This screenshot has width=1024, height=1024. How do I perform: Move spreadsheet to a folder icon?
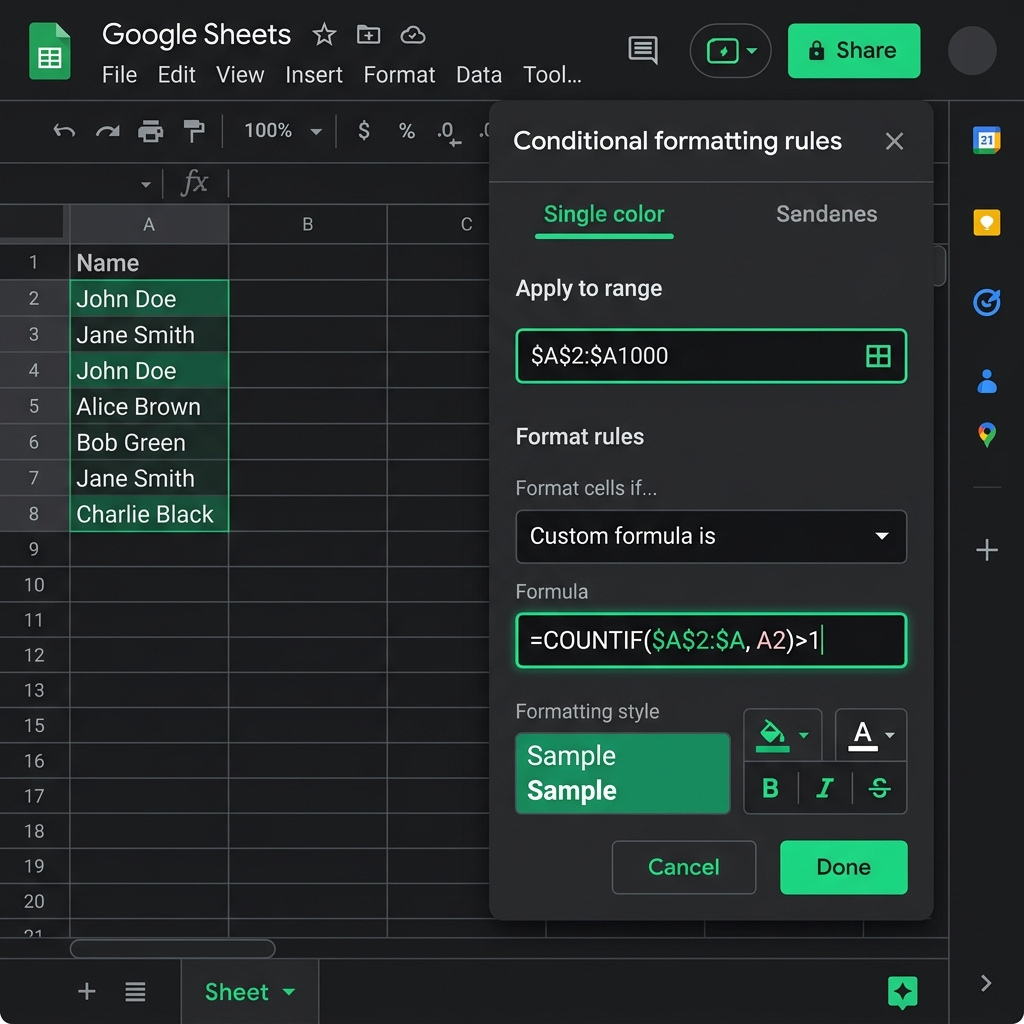tap(368, 35)
